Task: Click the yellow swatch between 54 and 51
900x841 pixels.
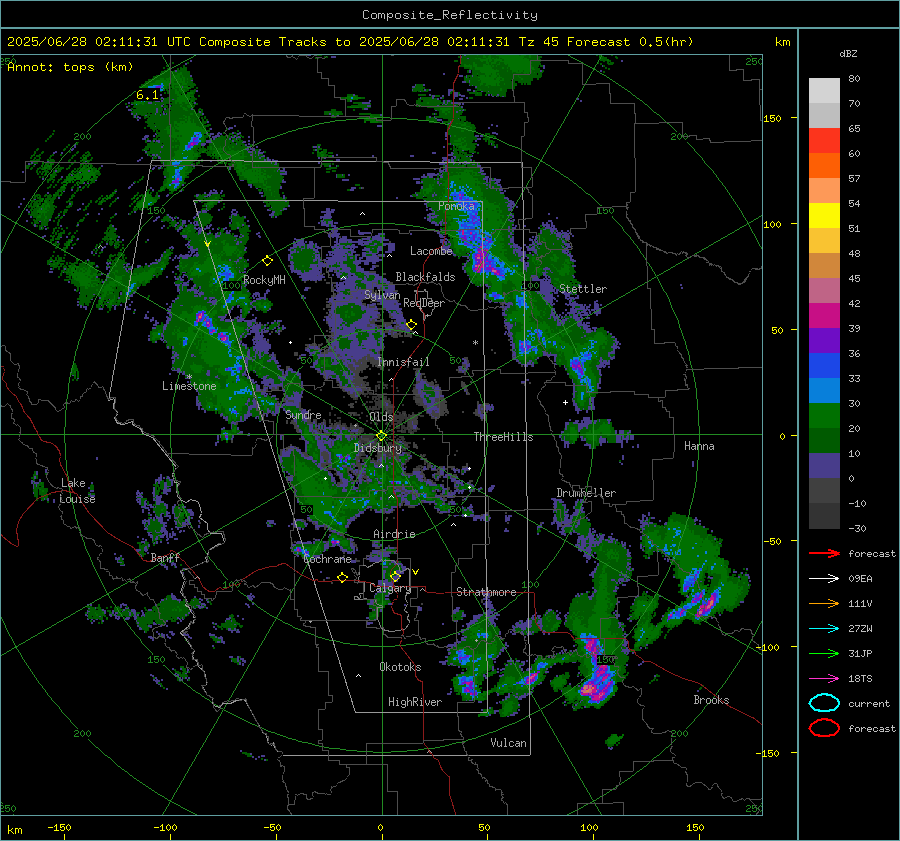Action: pyautogui.click(x=824, y=216)
